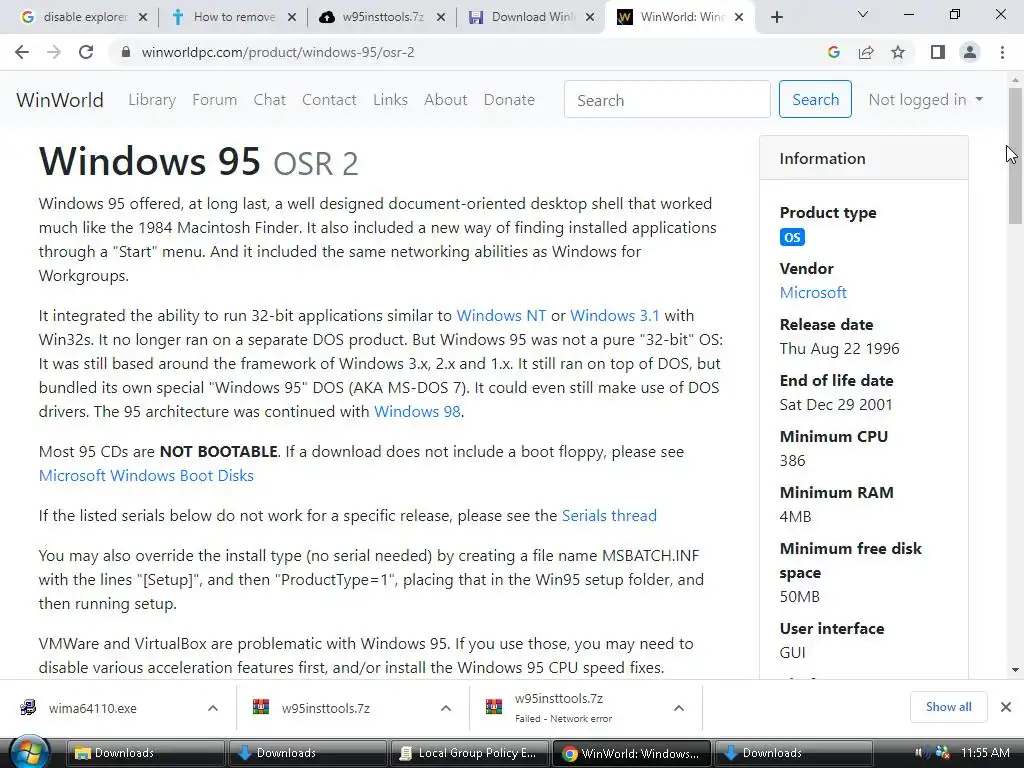This screenshot has height=768, width=1024.
Task: Click the share page icon
Action: click(866, 52)
